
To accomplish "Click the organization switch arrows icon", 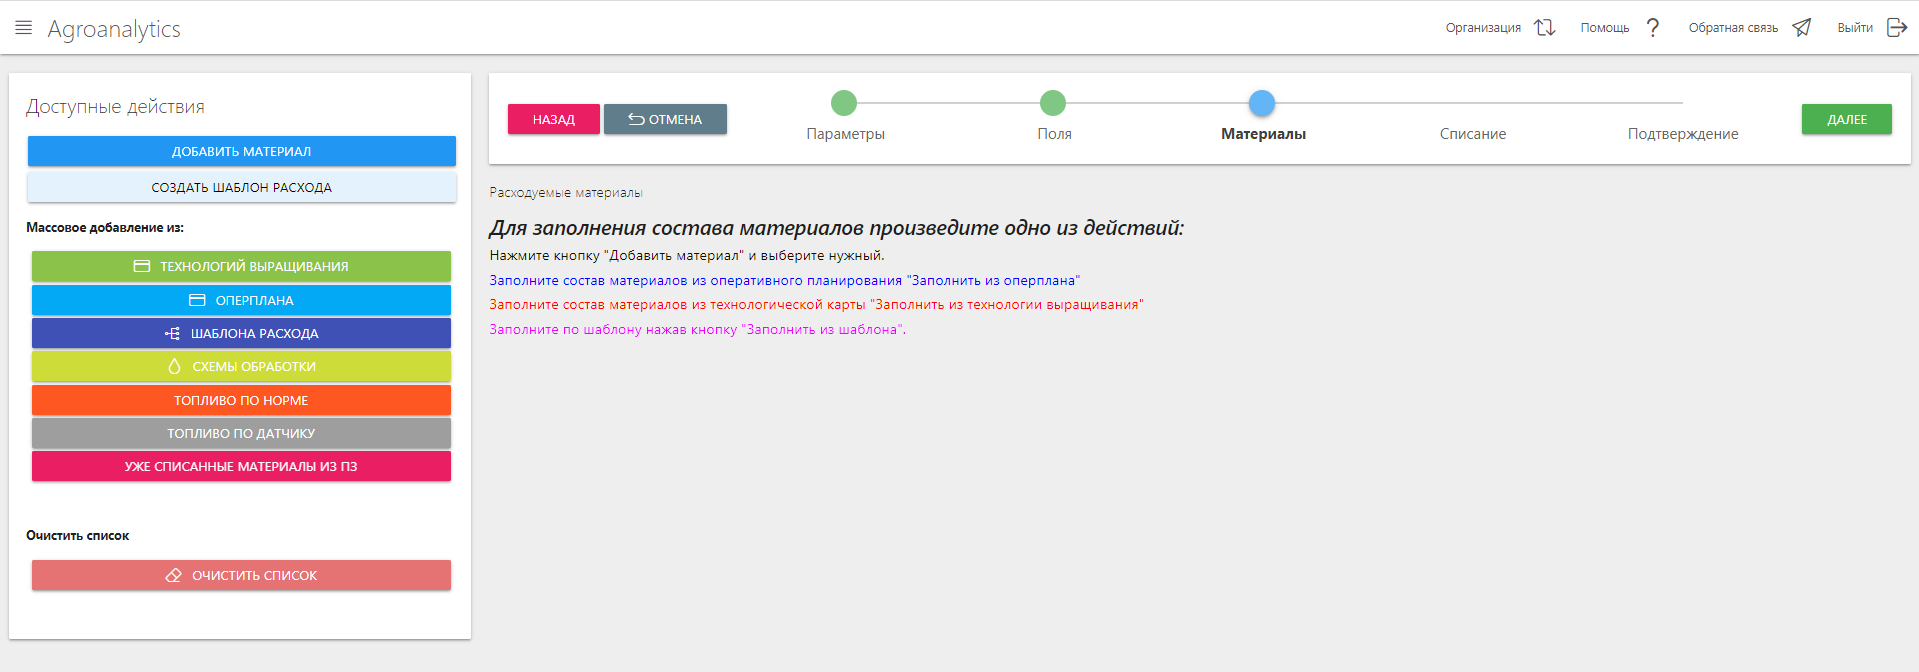I will click(x=1545, y=28).
